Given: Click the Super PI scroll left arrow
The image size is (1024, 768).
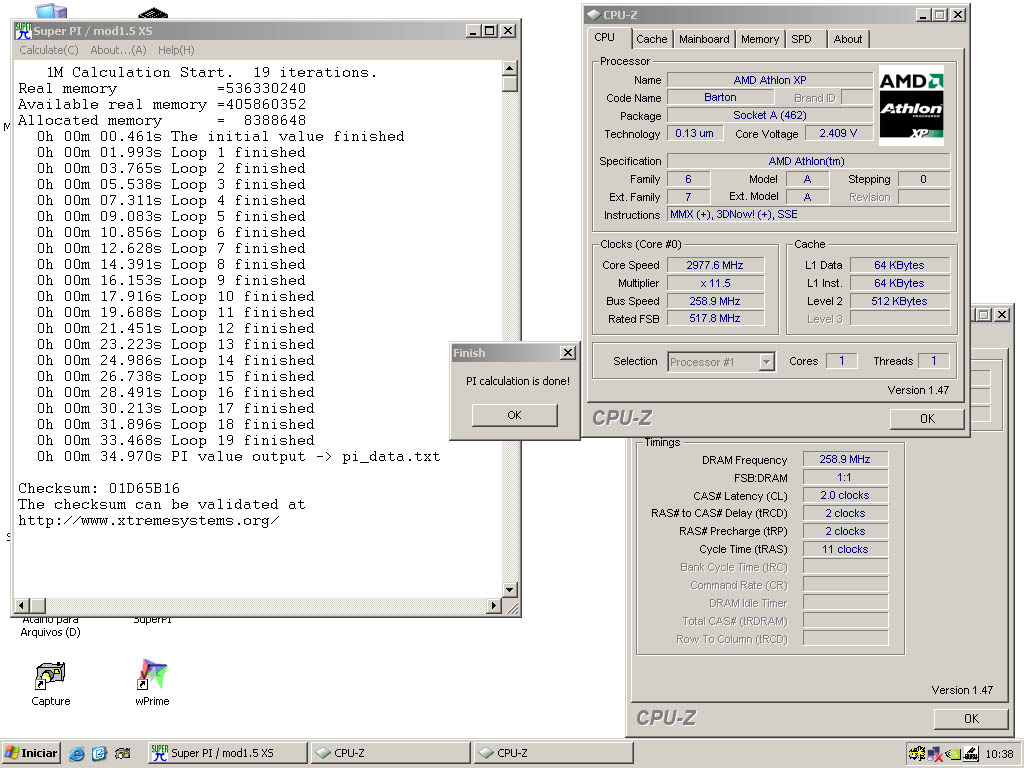Looking at the screenshot, I should [x=22, y=606].
